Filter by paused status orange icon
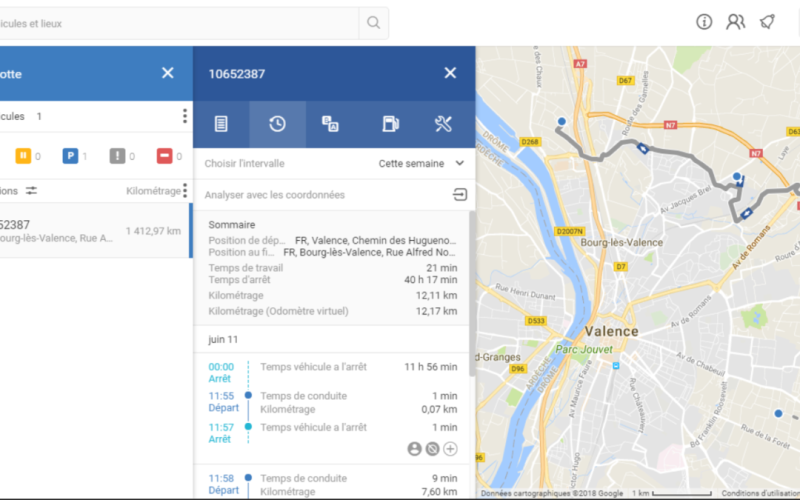800x500 pixels. (x=23, y=156)
